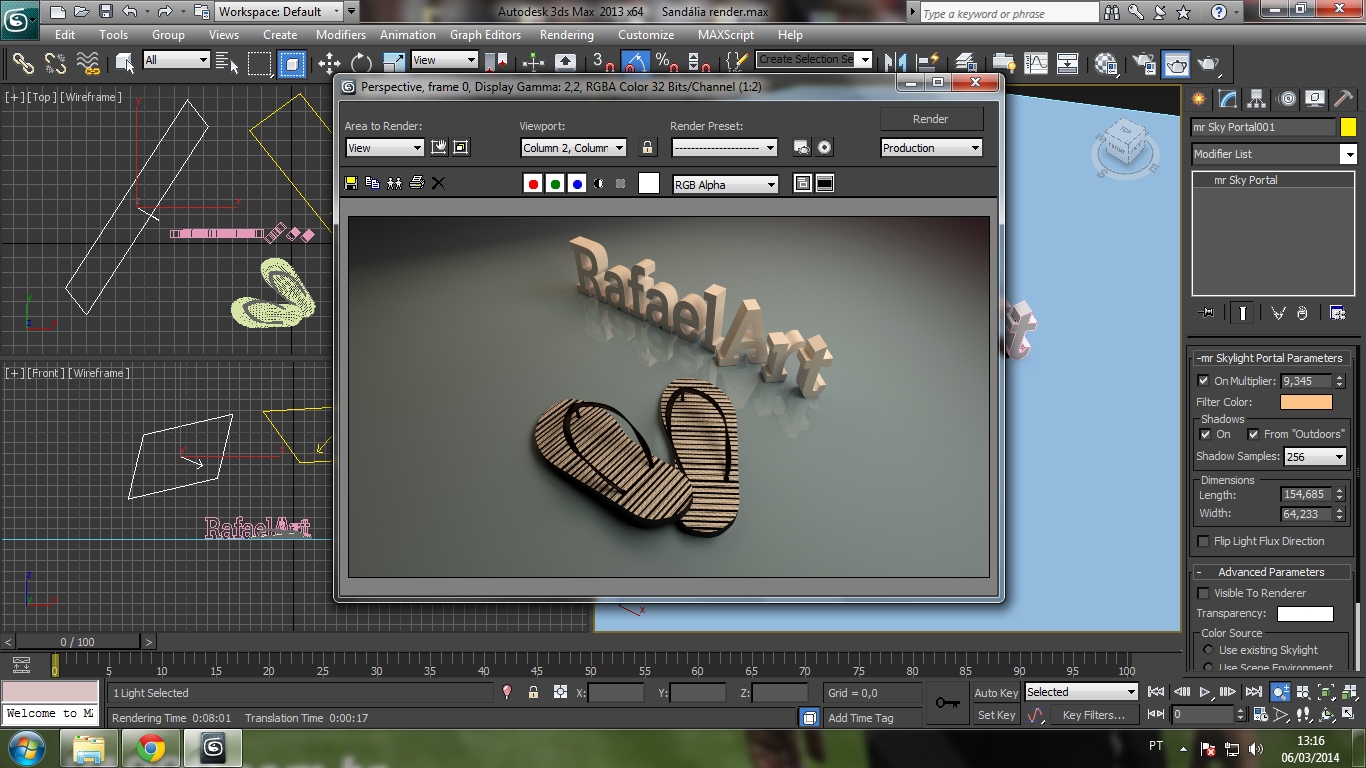Check Visible To Renderer option
1366x768 pixels.
(1204, 593)
